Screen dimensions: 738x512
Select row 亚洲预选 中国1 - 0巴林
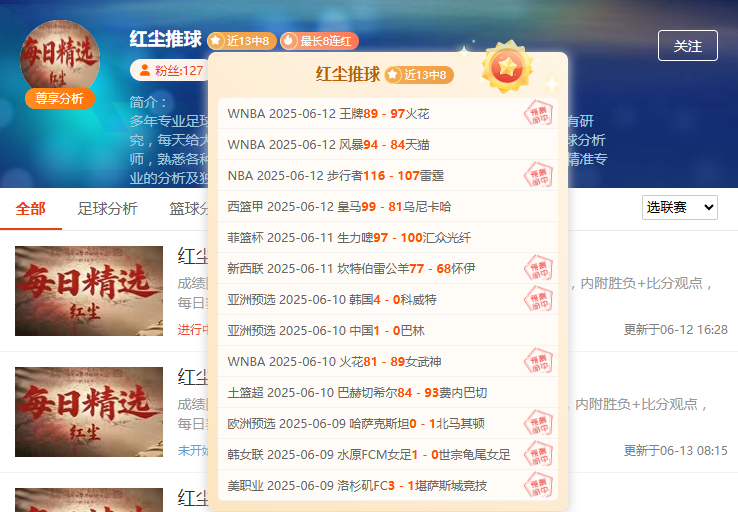tap(388, 331)
